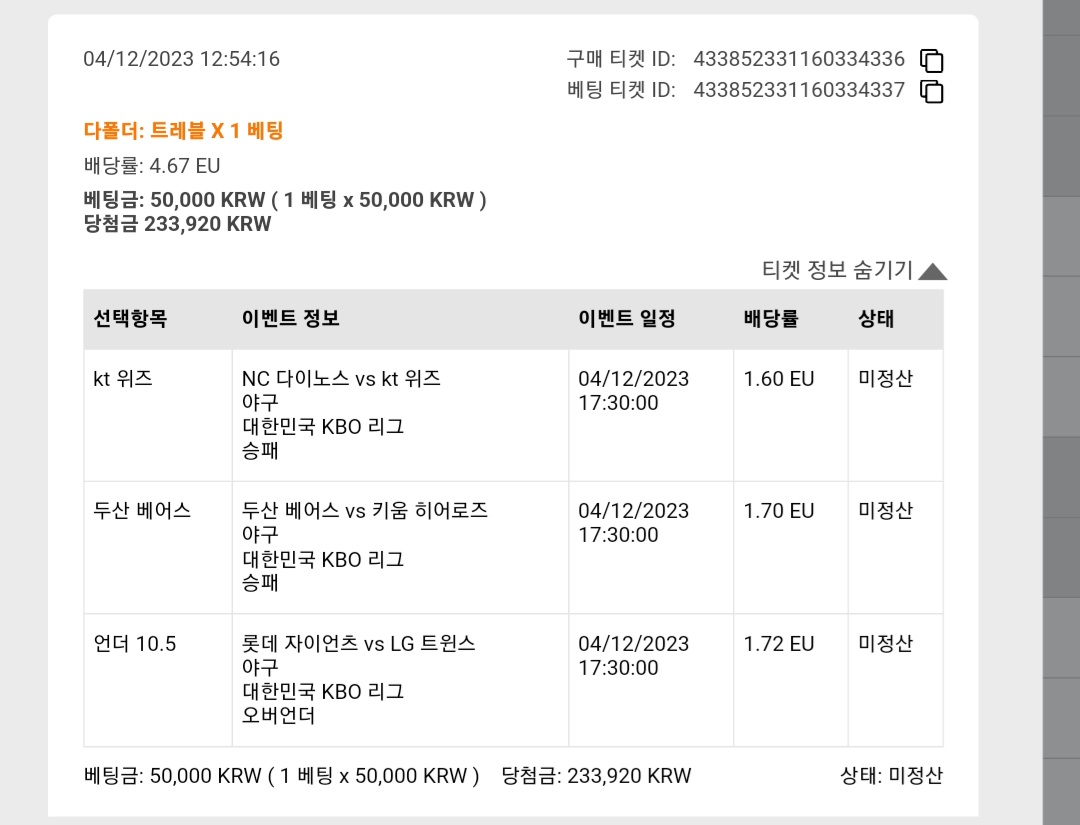The height and width of the screenshot is (825, 1080).
Task: Select the 상태 column header
Action: [x=876, y=319]
